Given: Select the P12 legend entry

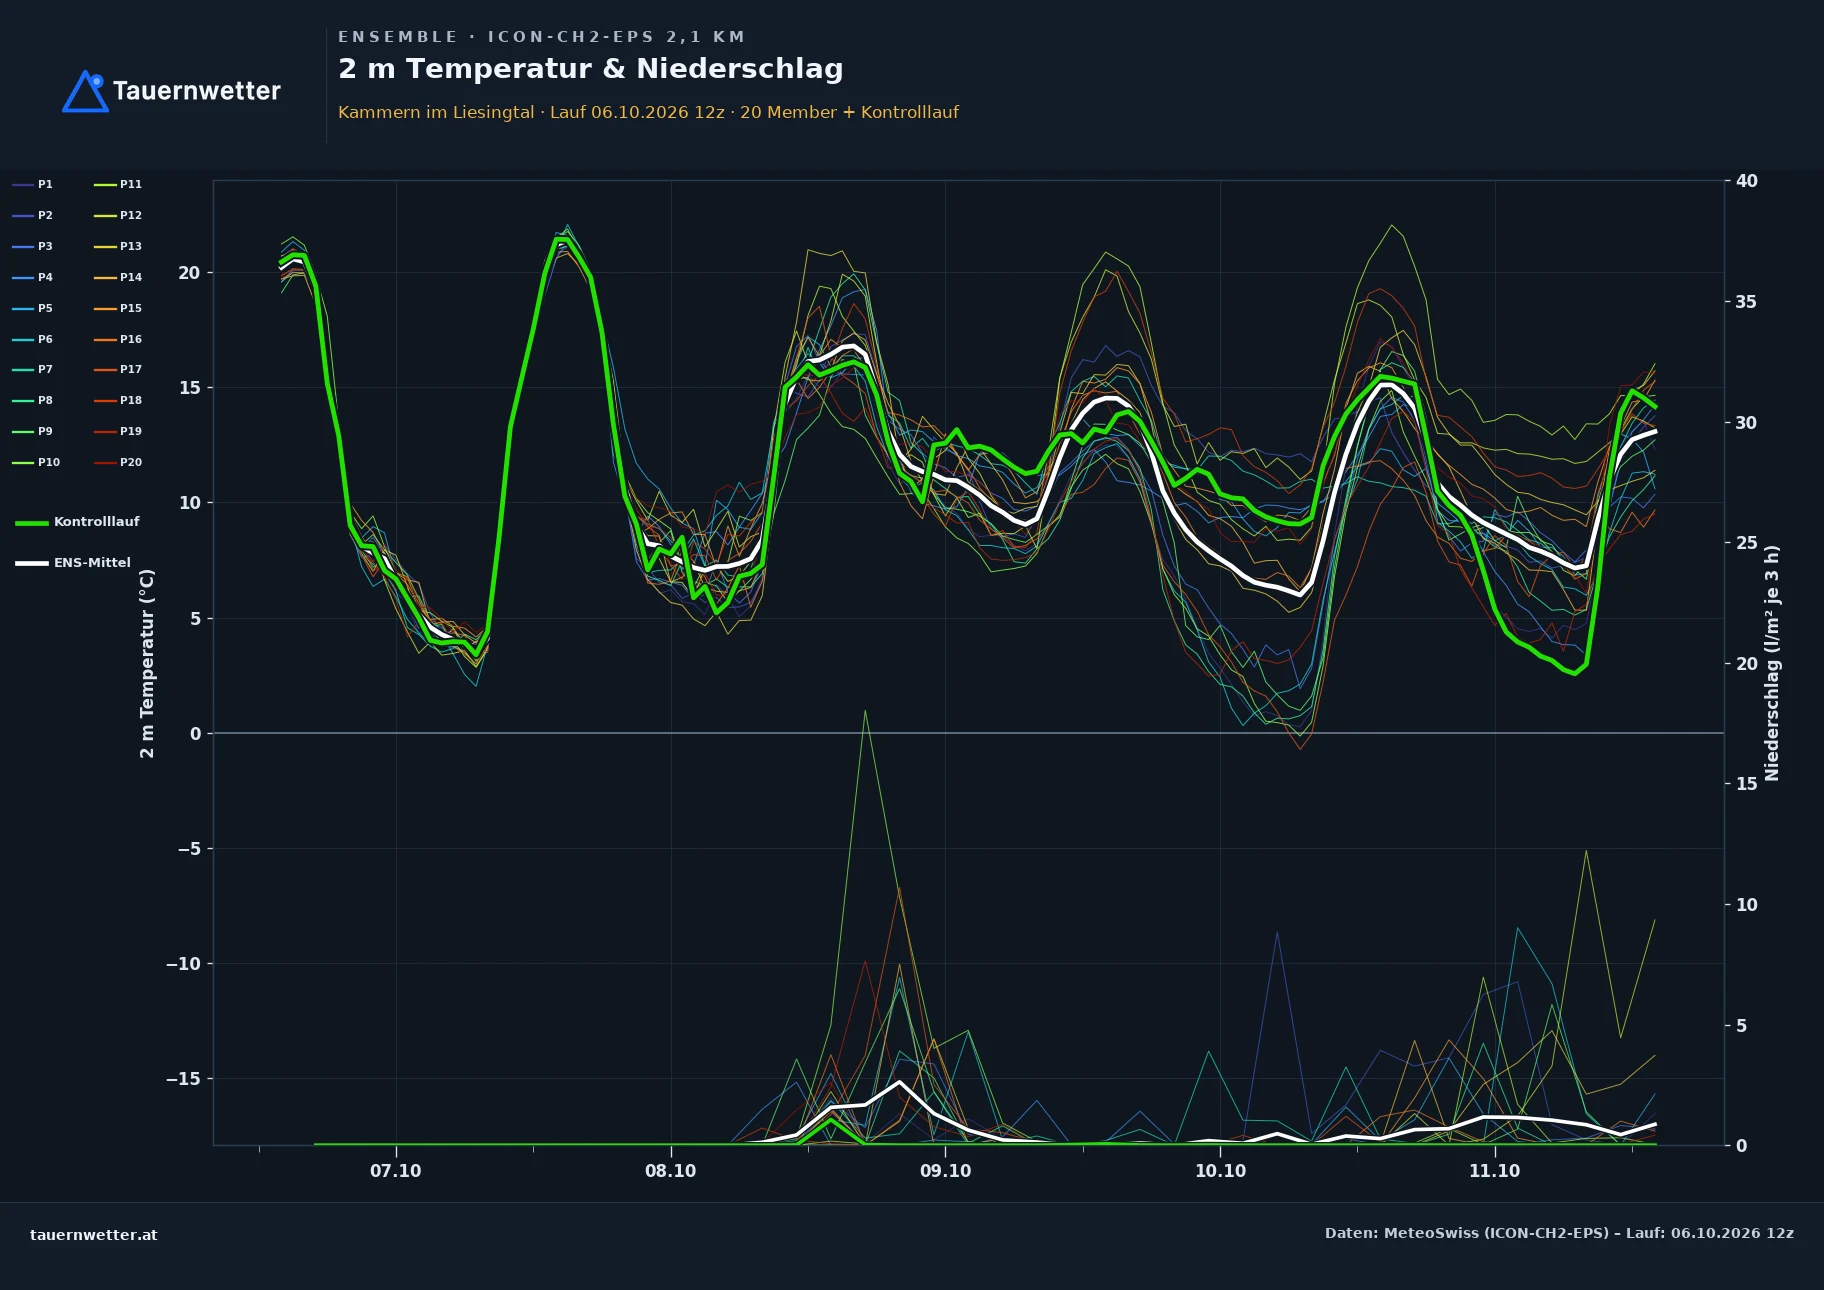Looking at the screenshot, I should click(118, 215).
